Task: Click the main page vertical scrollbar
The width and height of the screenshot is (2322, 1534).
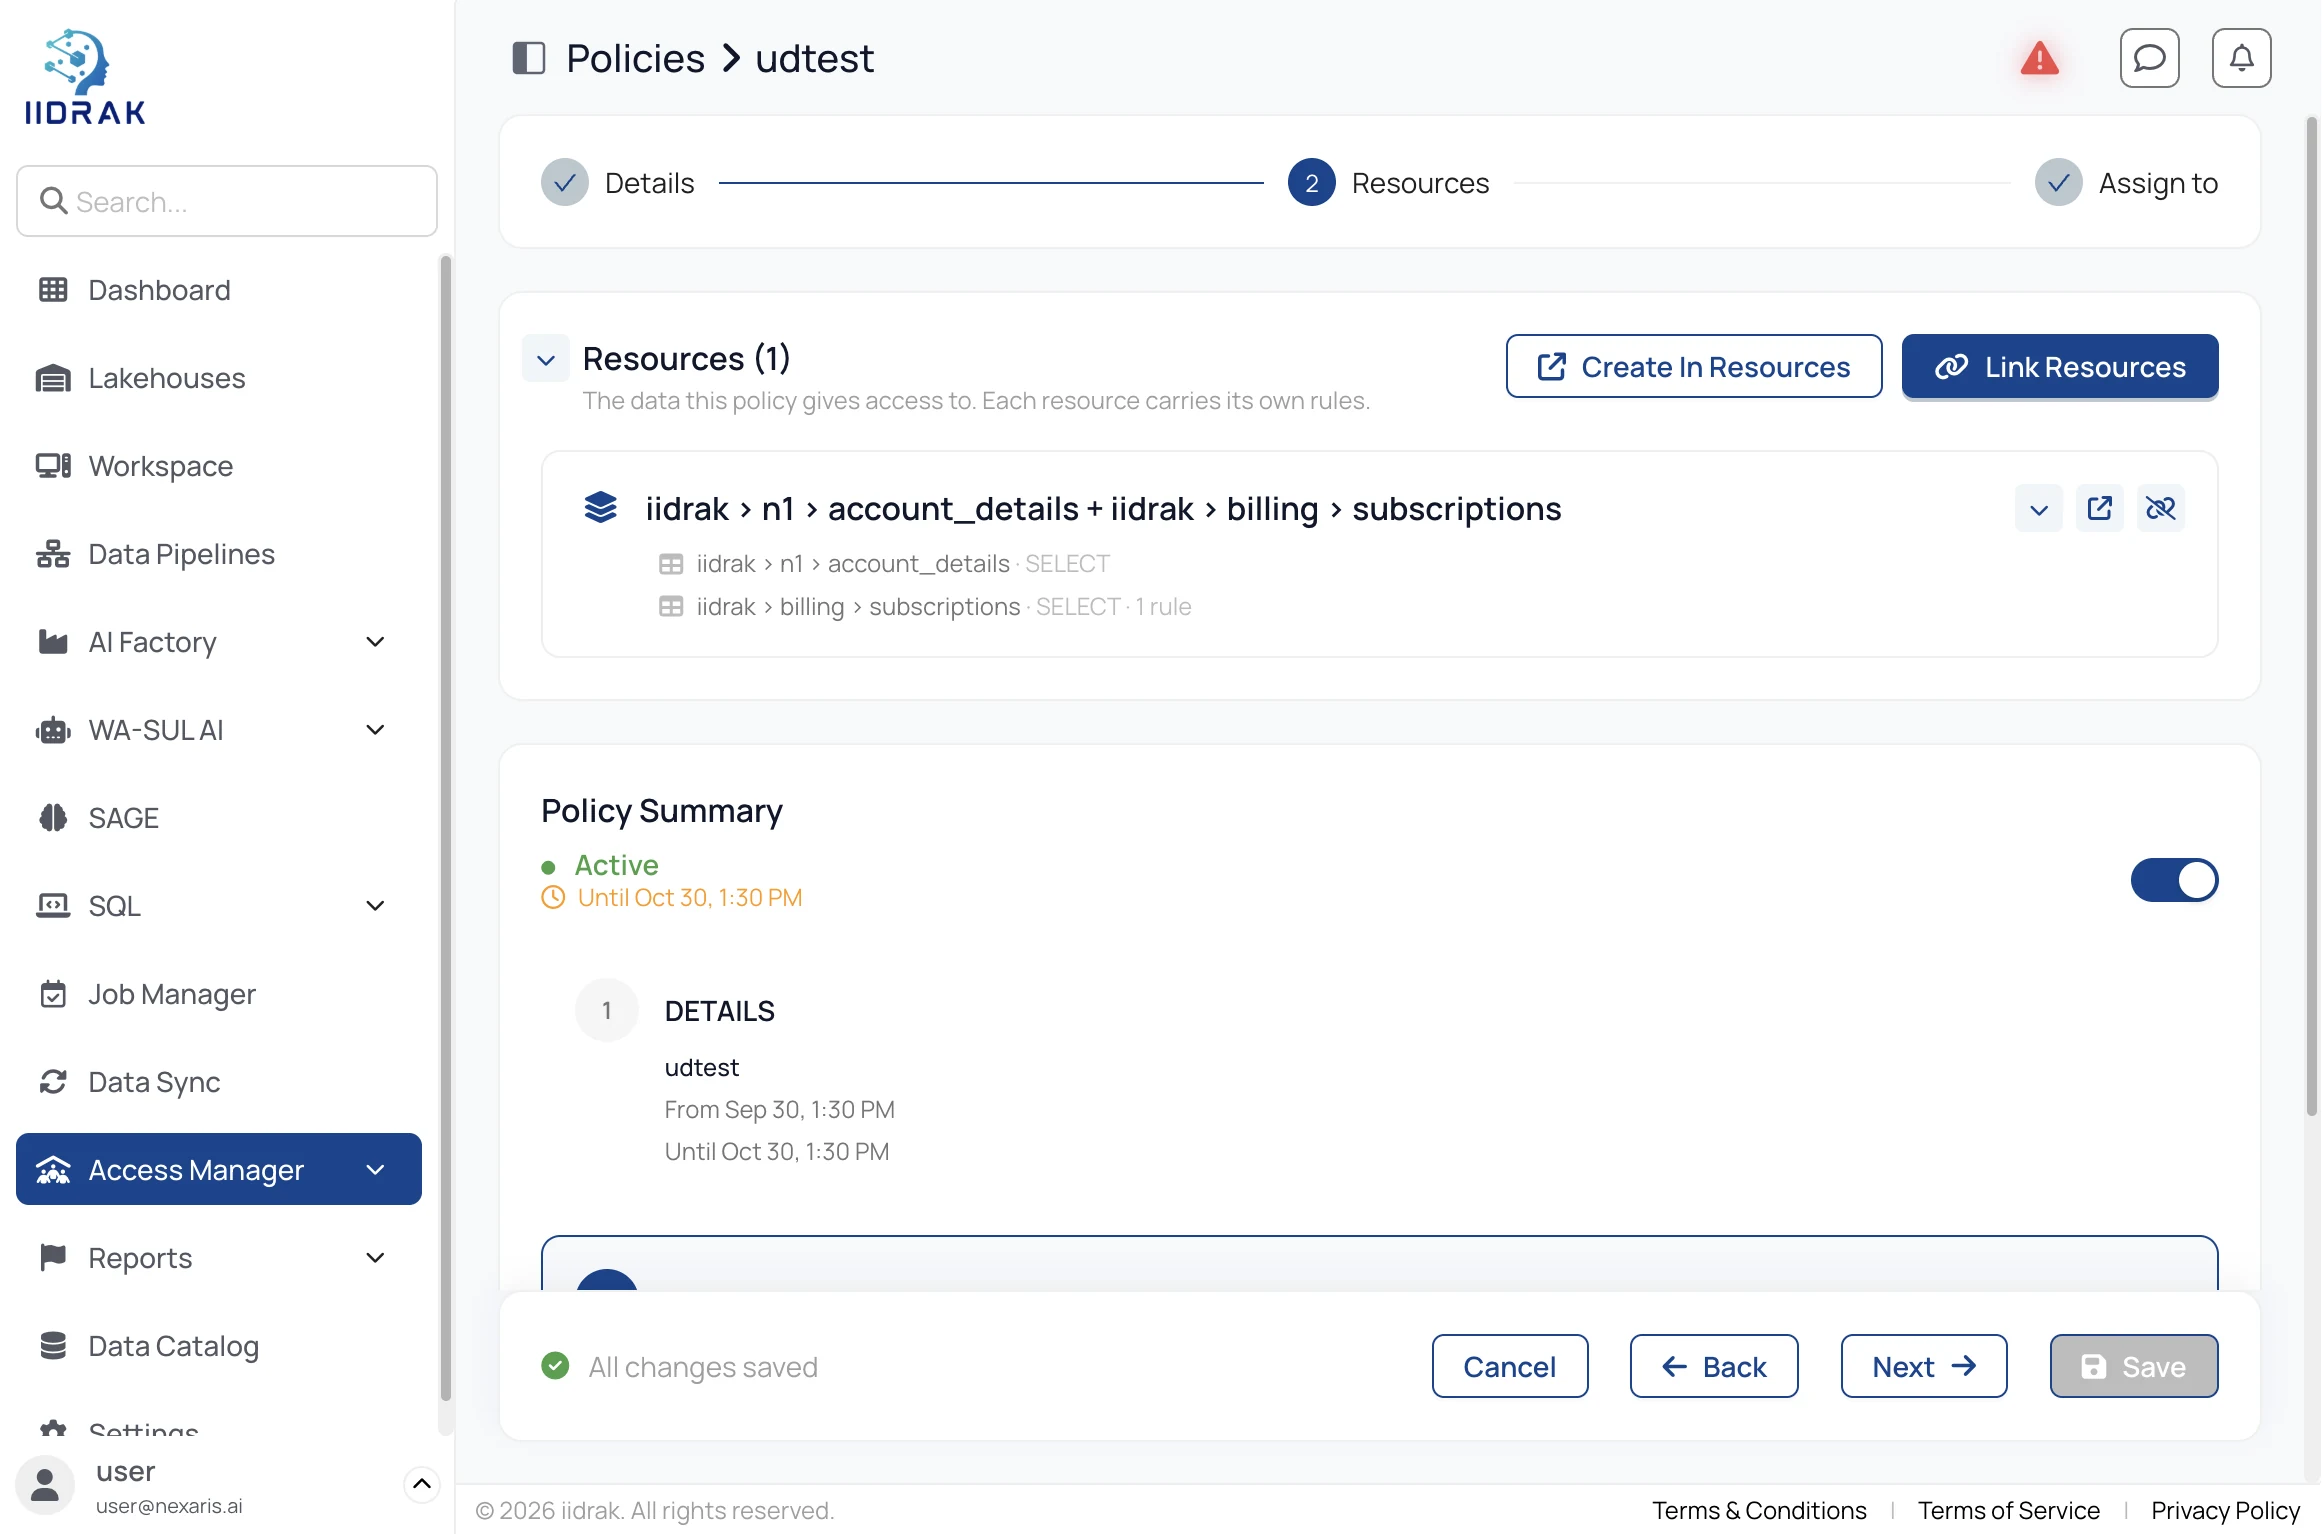Action: click(x=2311, y=616)
